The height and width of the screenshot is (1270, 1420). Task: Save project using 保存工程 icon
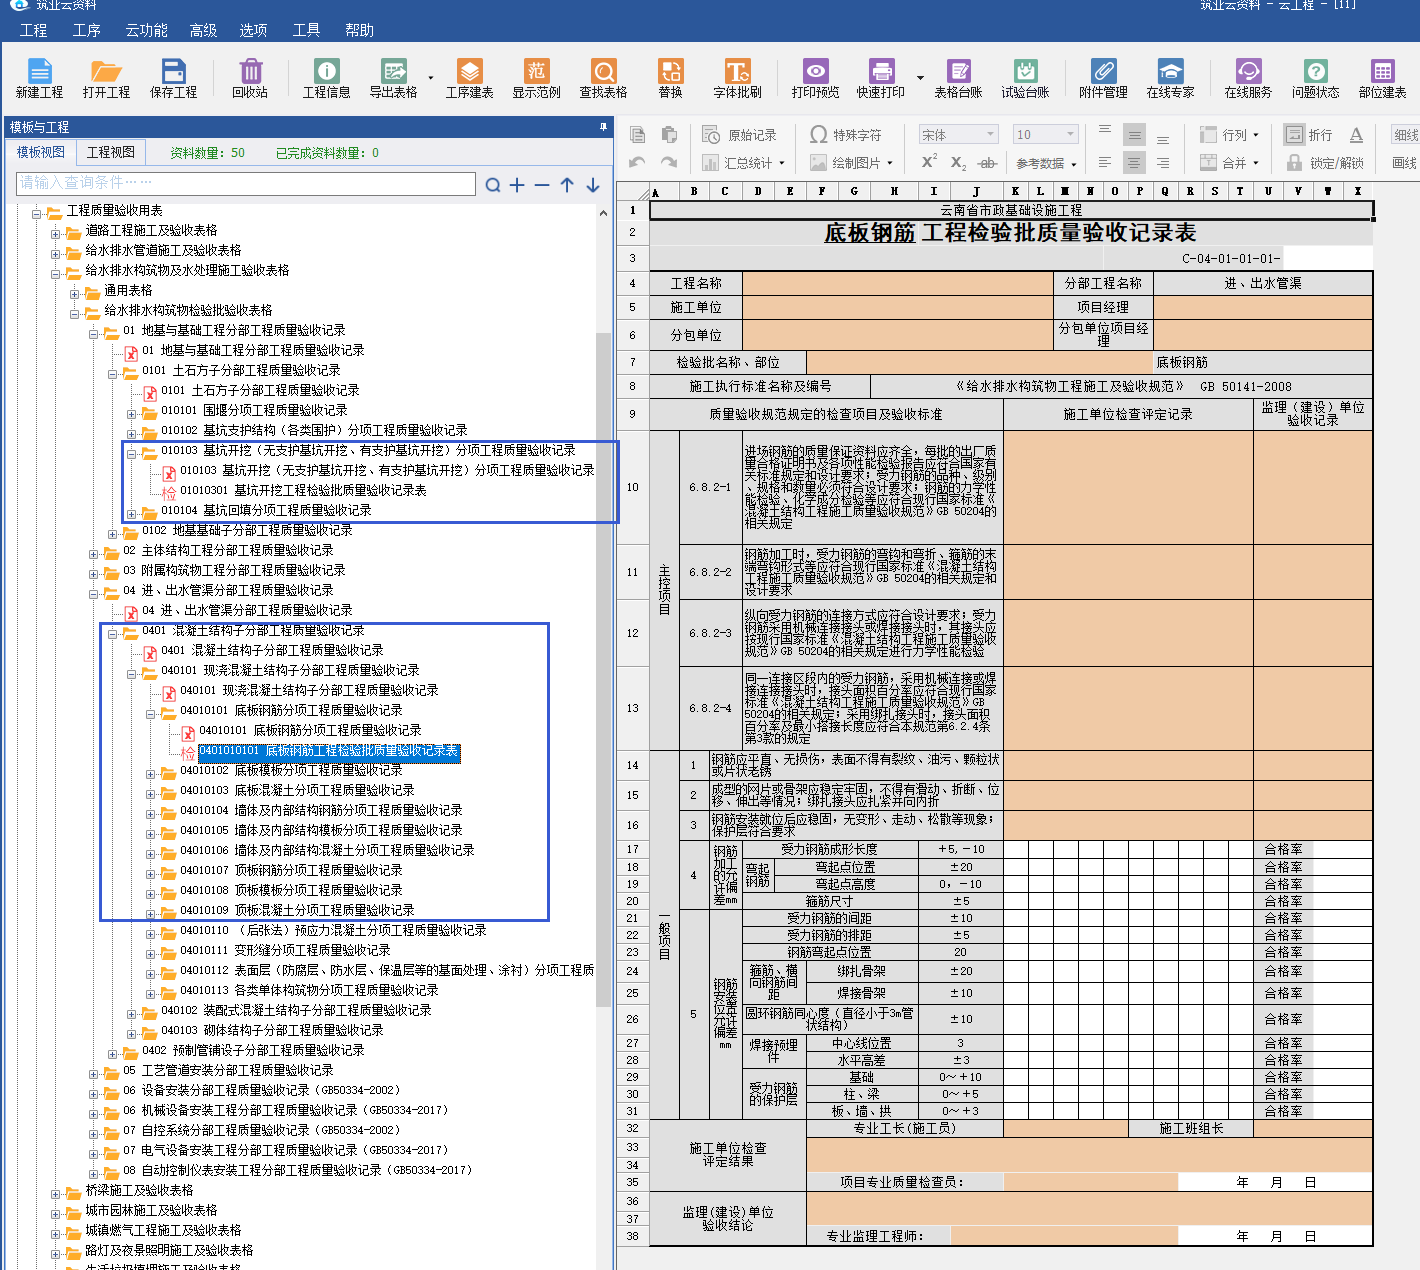click(174, 78)
